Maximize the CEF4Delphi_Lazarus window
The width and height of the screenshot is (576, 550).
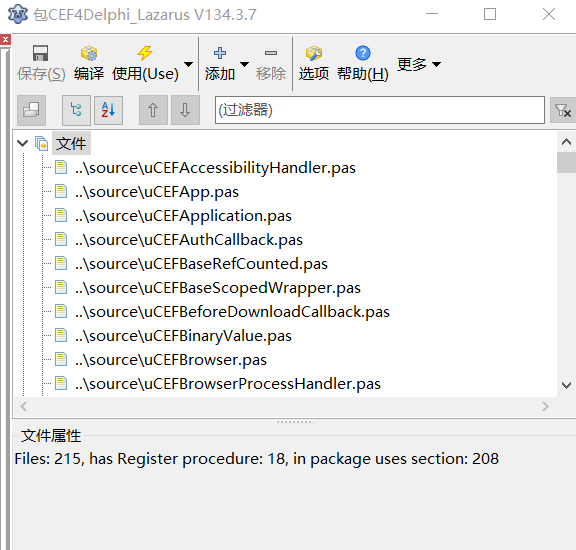click(490, 14)
